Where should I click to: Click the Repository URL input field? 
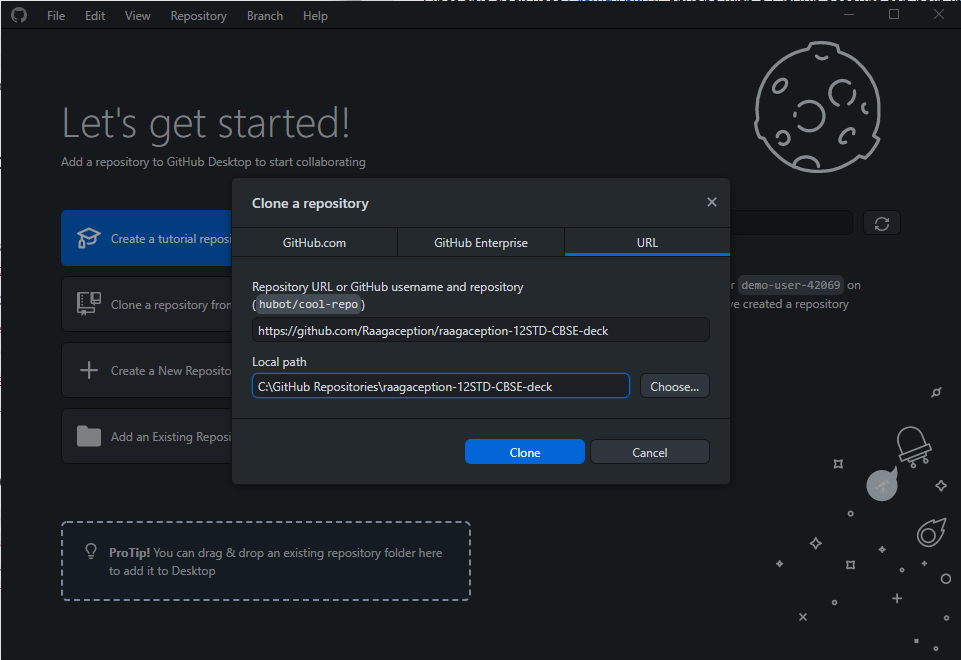(x=480, y=330)
